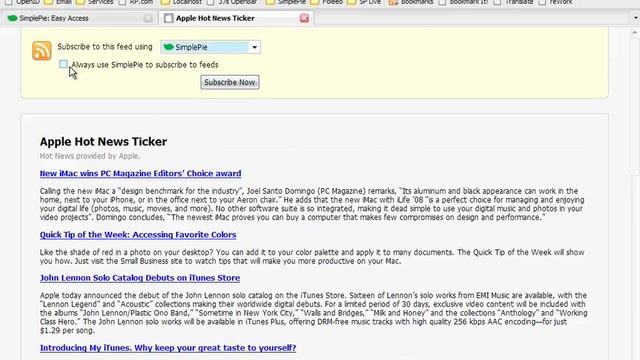Open the list-all-tabs dropdown arrow
The height and width of the screenshot is (360, 640).
point(635,18)
